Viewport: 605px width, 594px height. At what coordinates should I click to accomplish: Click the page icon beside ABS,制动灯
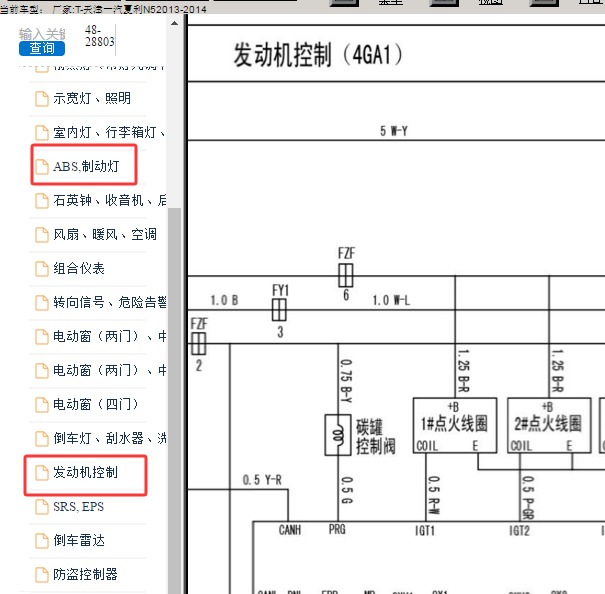click(x=42, y=167)
